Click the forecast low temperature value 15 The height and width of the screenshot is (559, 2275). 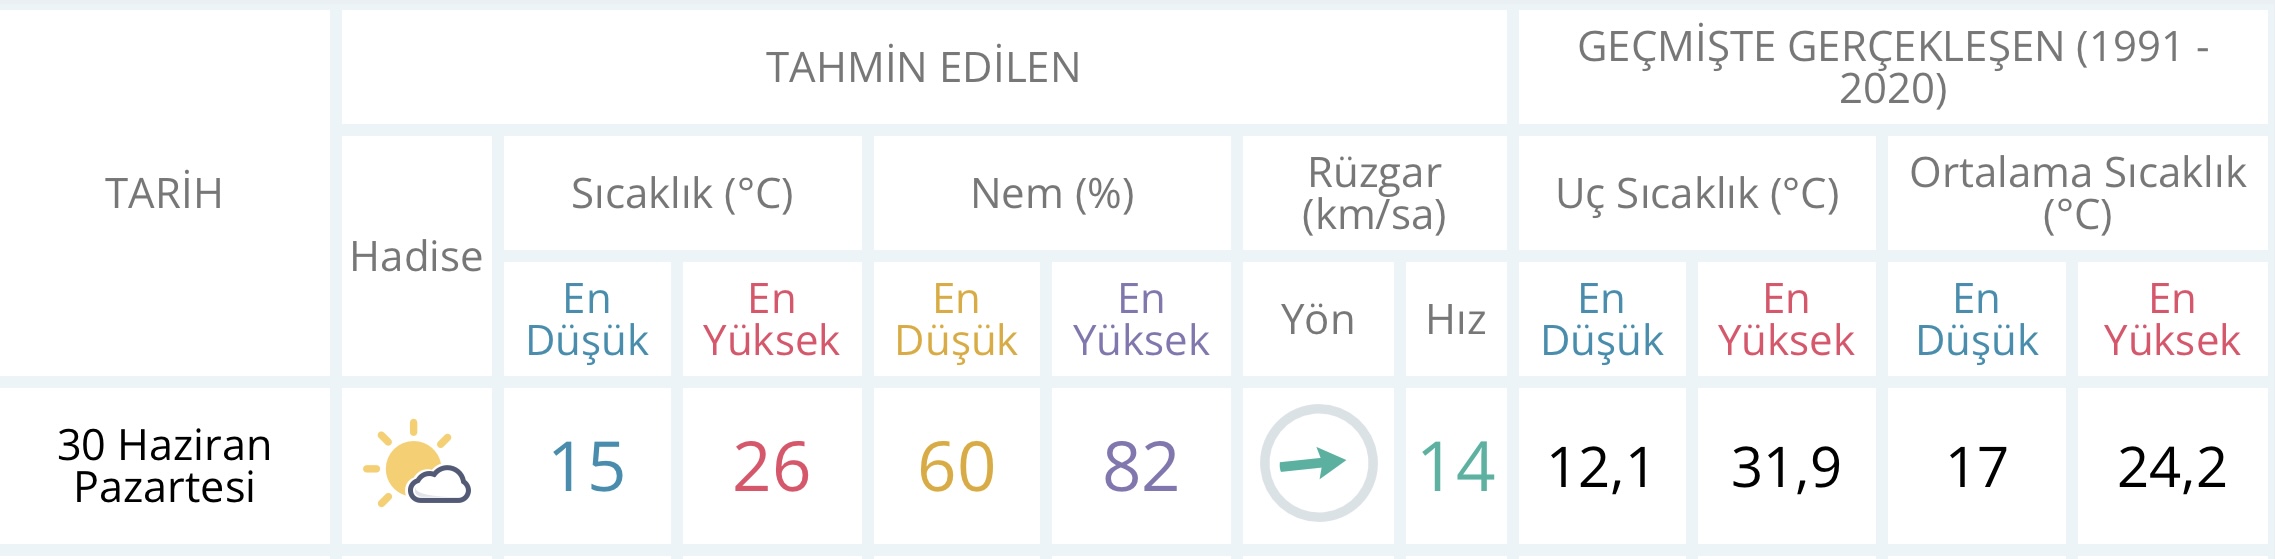[587, 467]
